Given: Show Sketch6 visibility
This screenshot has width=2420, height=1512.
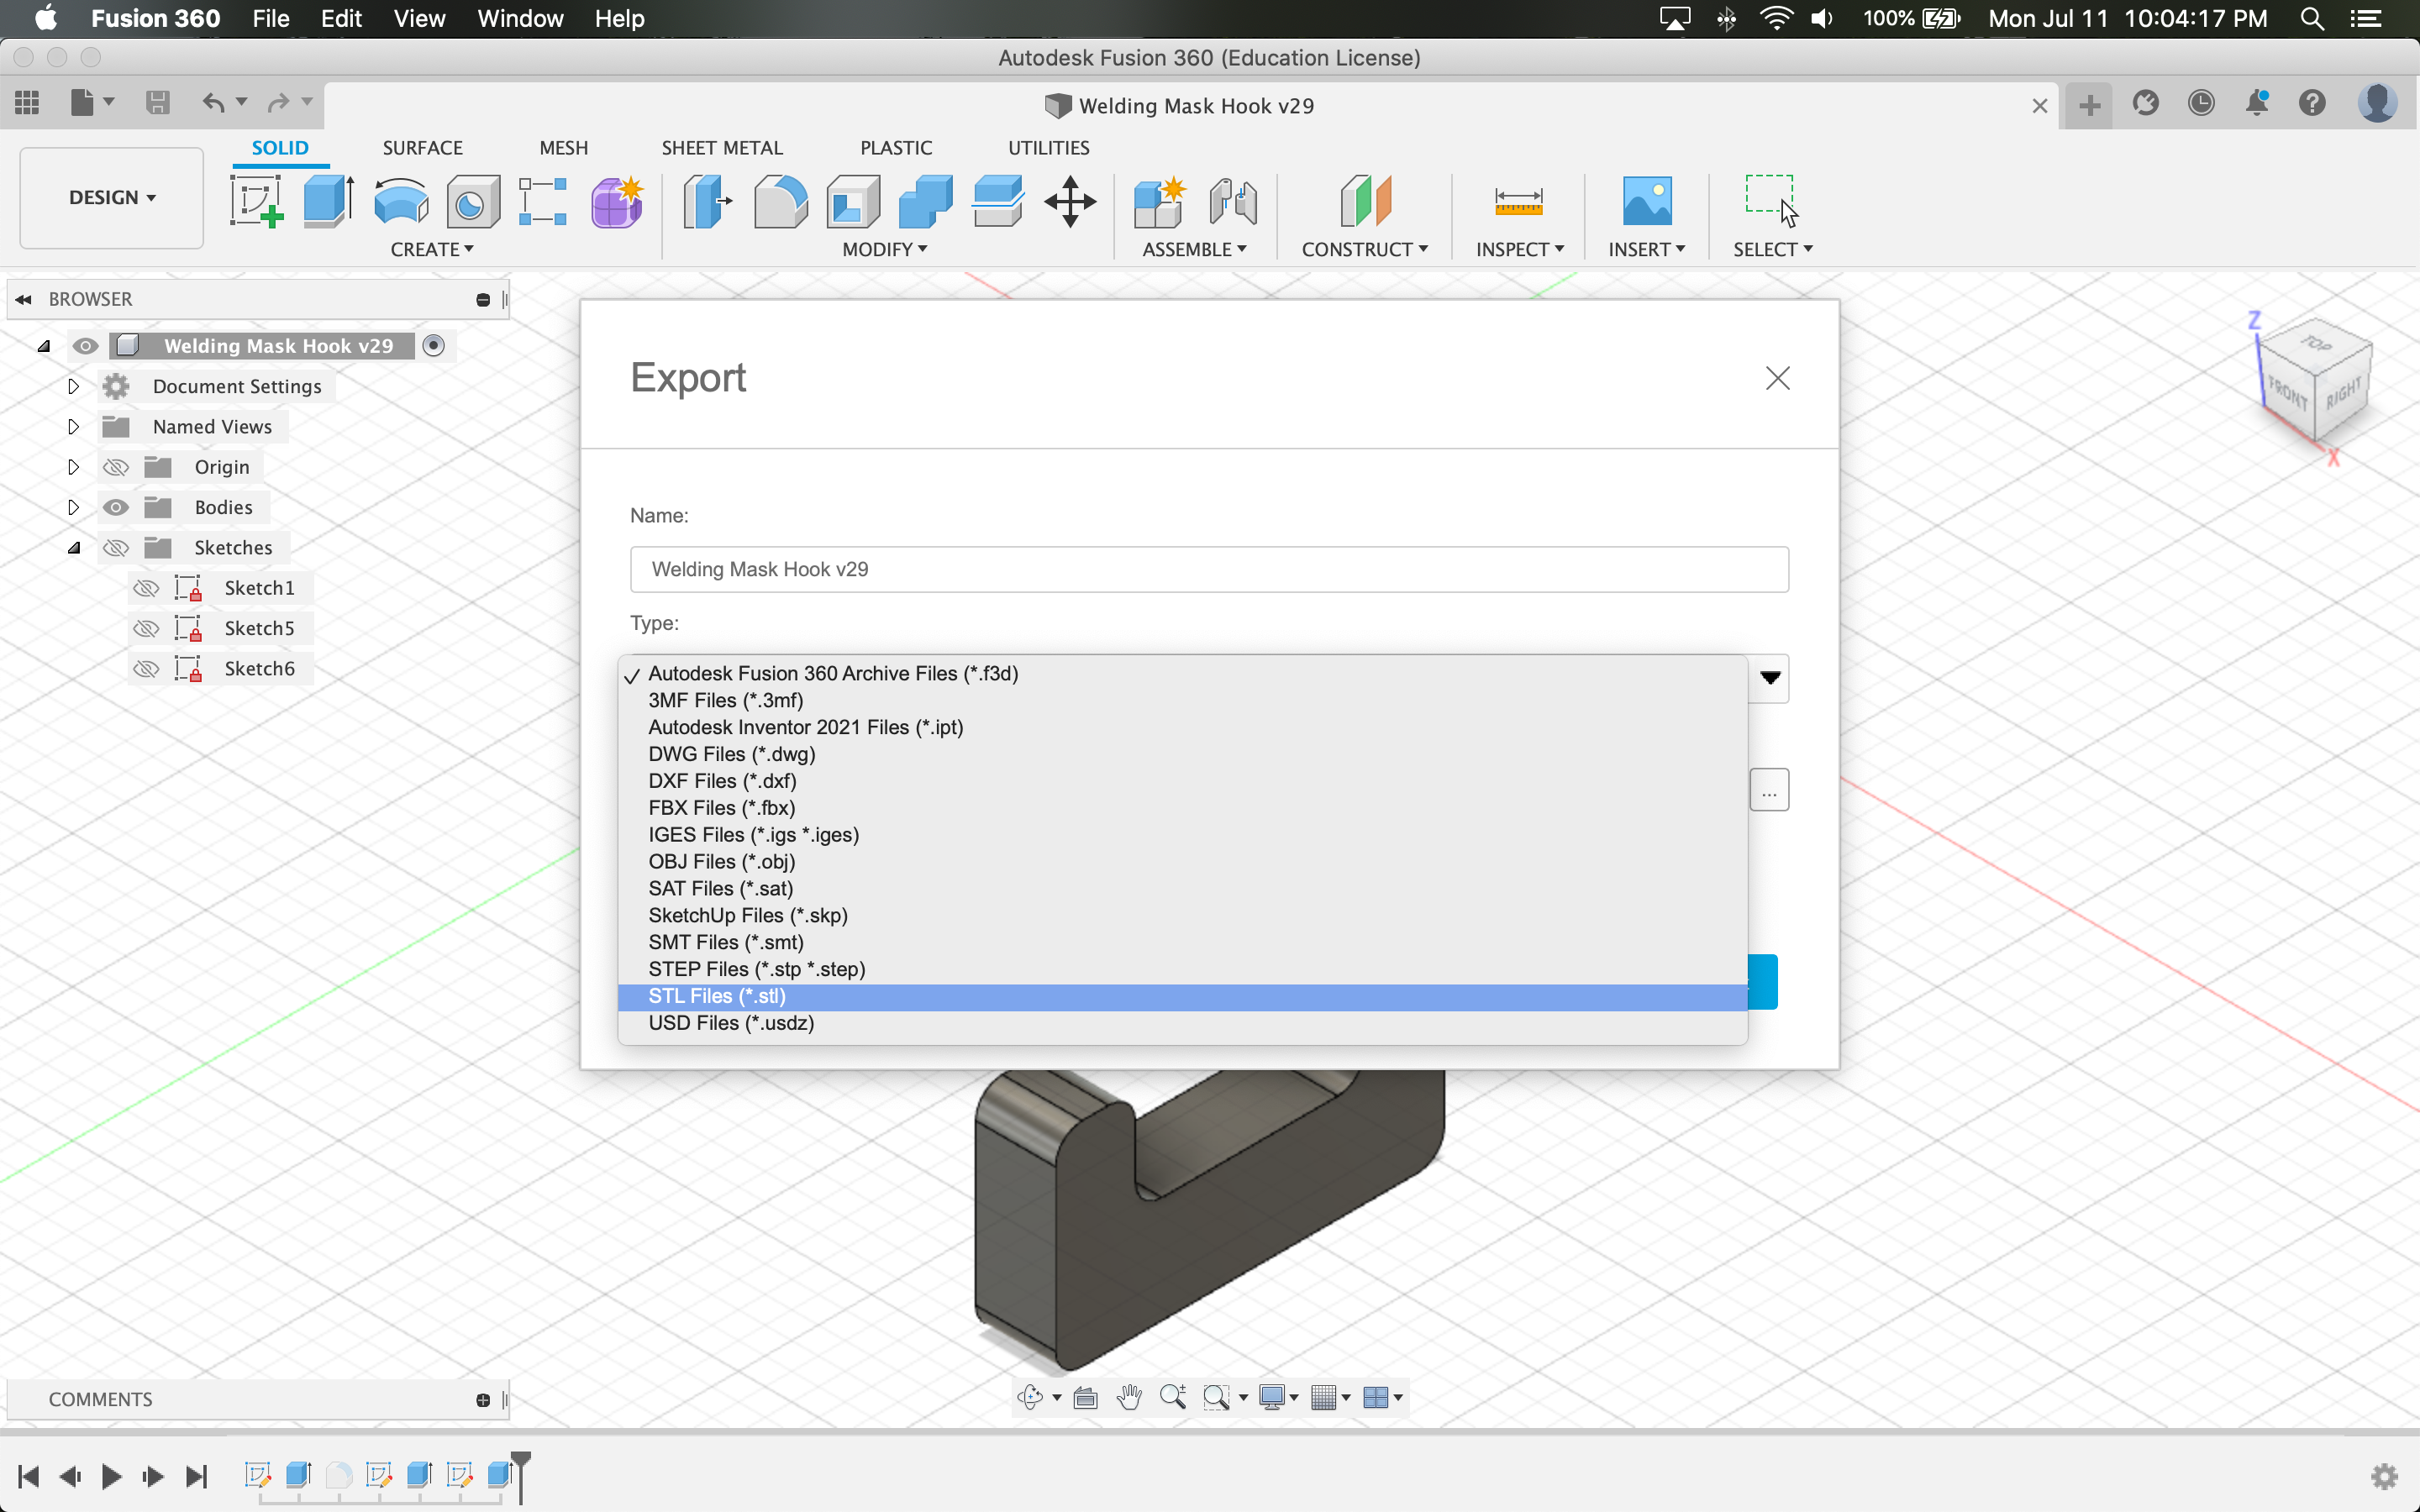Looking at the screenshot, I should pos(146,669).
